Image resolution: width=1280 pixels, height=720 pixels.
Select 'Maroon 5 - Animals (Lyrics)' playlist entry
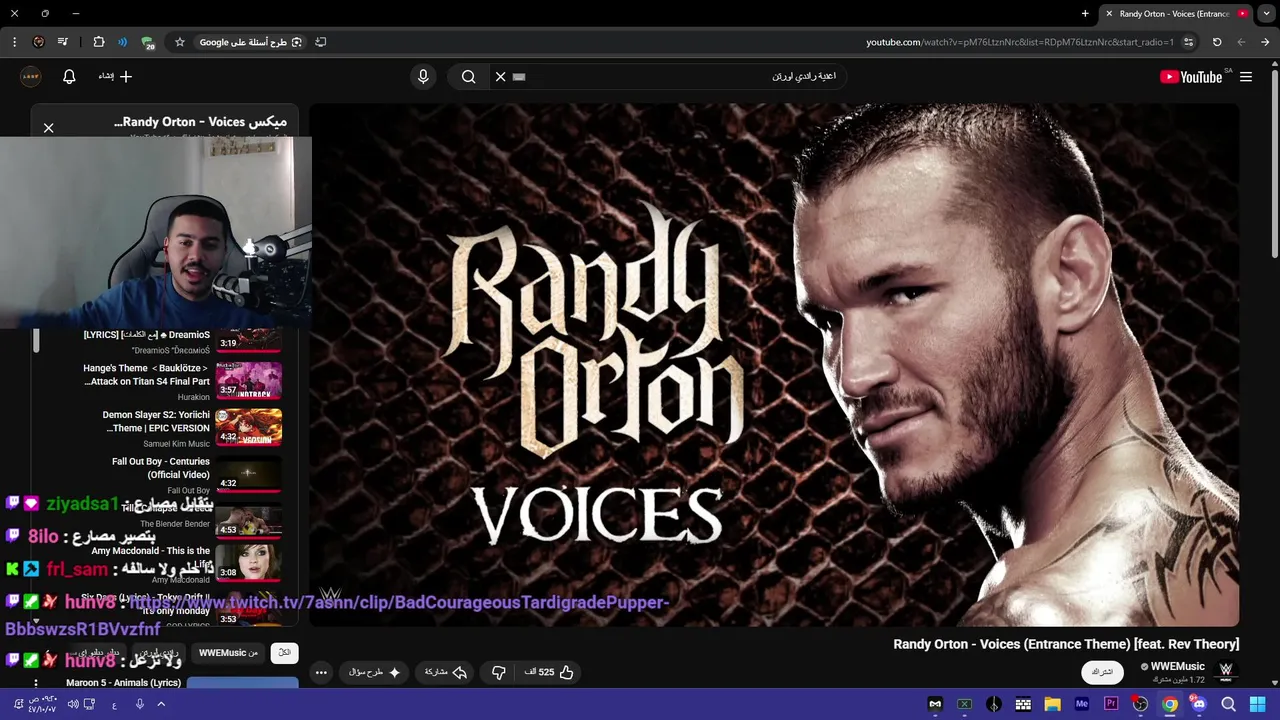click(x=124, y=683)
